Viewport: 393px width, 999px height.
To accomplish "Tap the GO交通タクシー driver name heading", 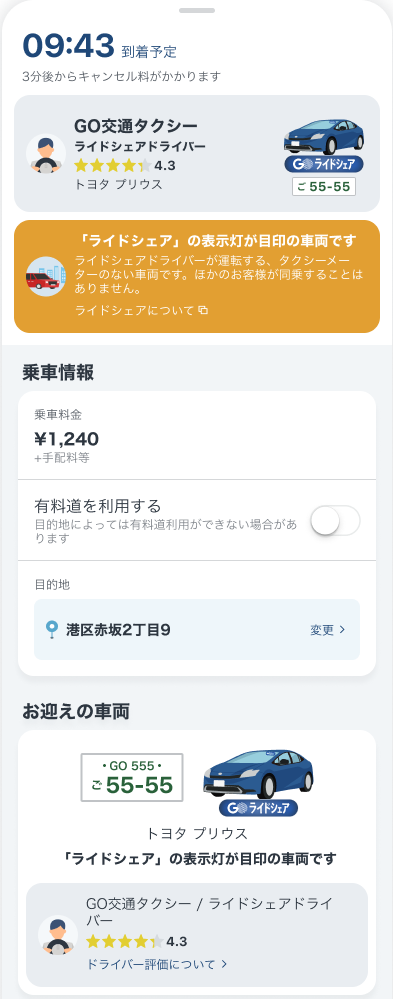I will click(x=136, y=126).
